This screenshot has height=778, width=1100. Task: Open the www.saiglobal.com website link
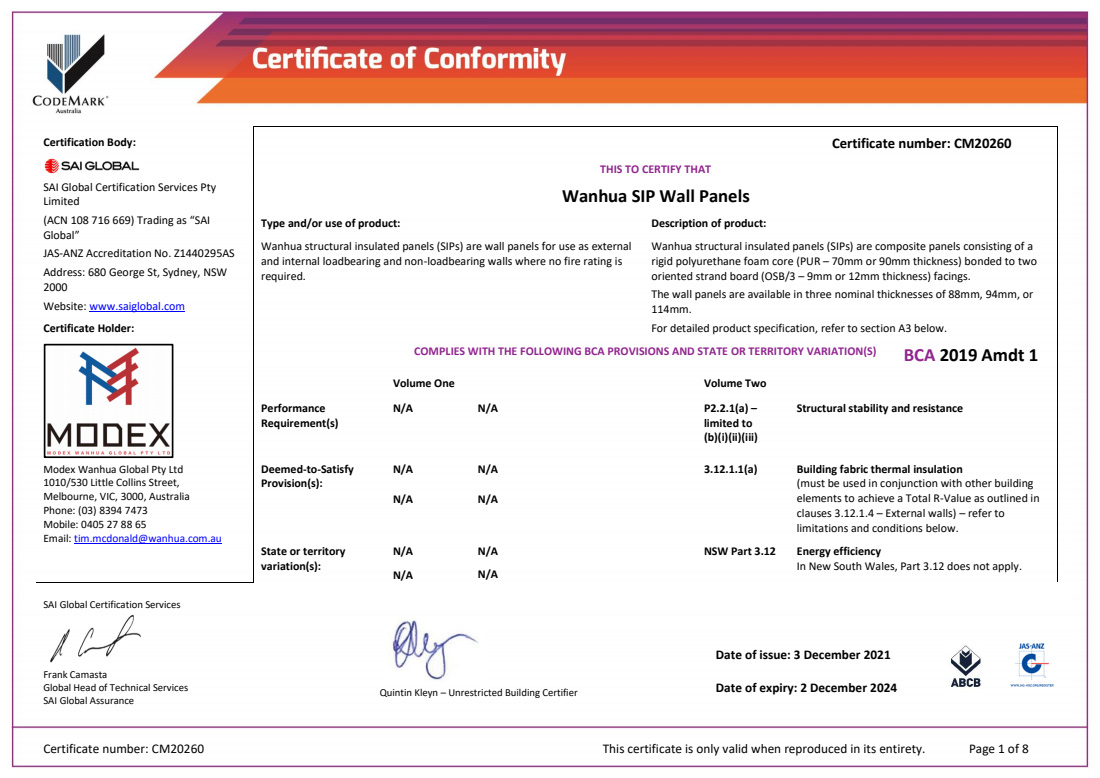[137, 307]
